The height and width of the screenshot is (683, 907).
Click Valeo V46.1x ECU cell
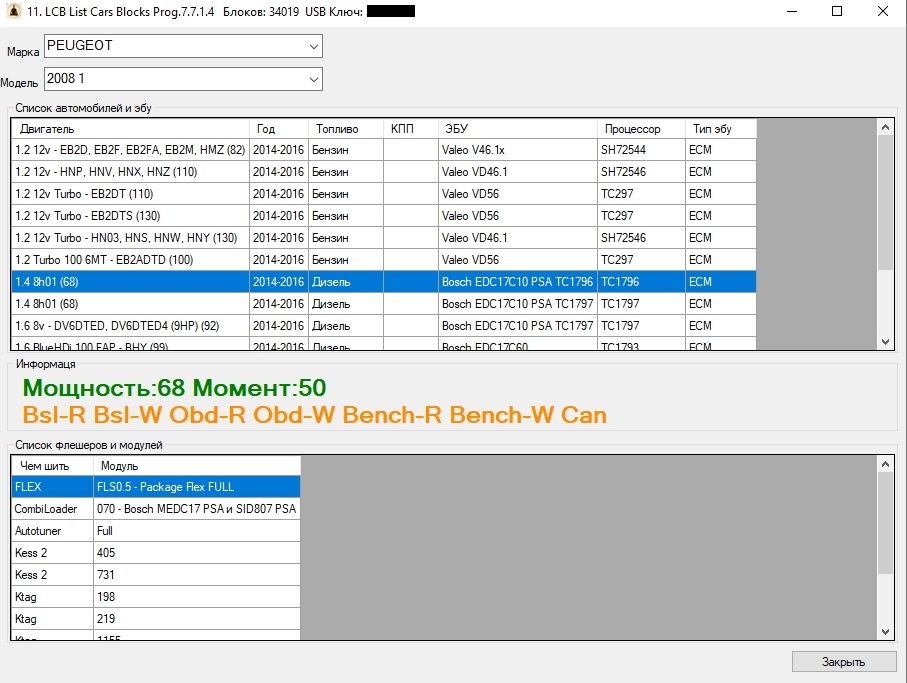click(x=518, y=150)
